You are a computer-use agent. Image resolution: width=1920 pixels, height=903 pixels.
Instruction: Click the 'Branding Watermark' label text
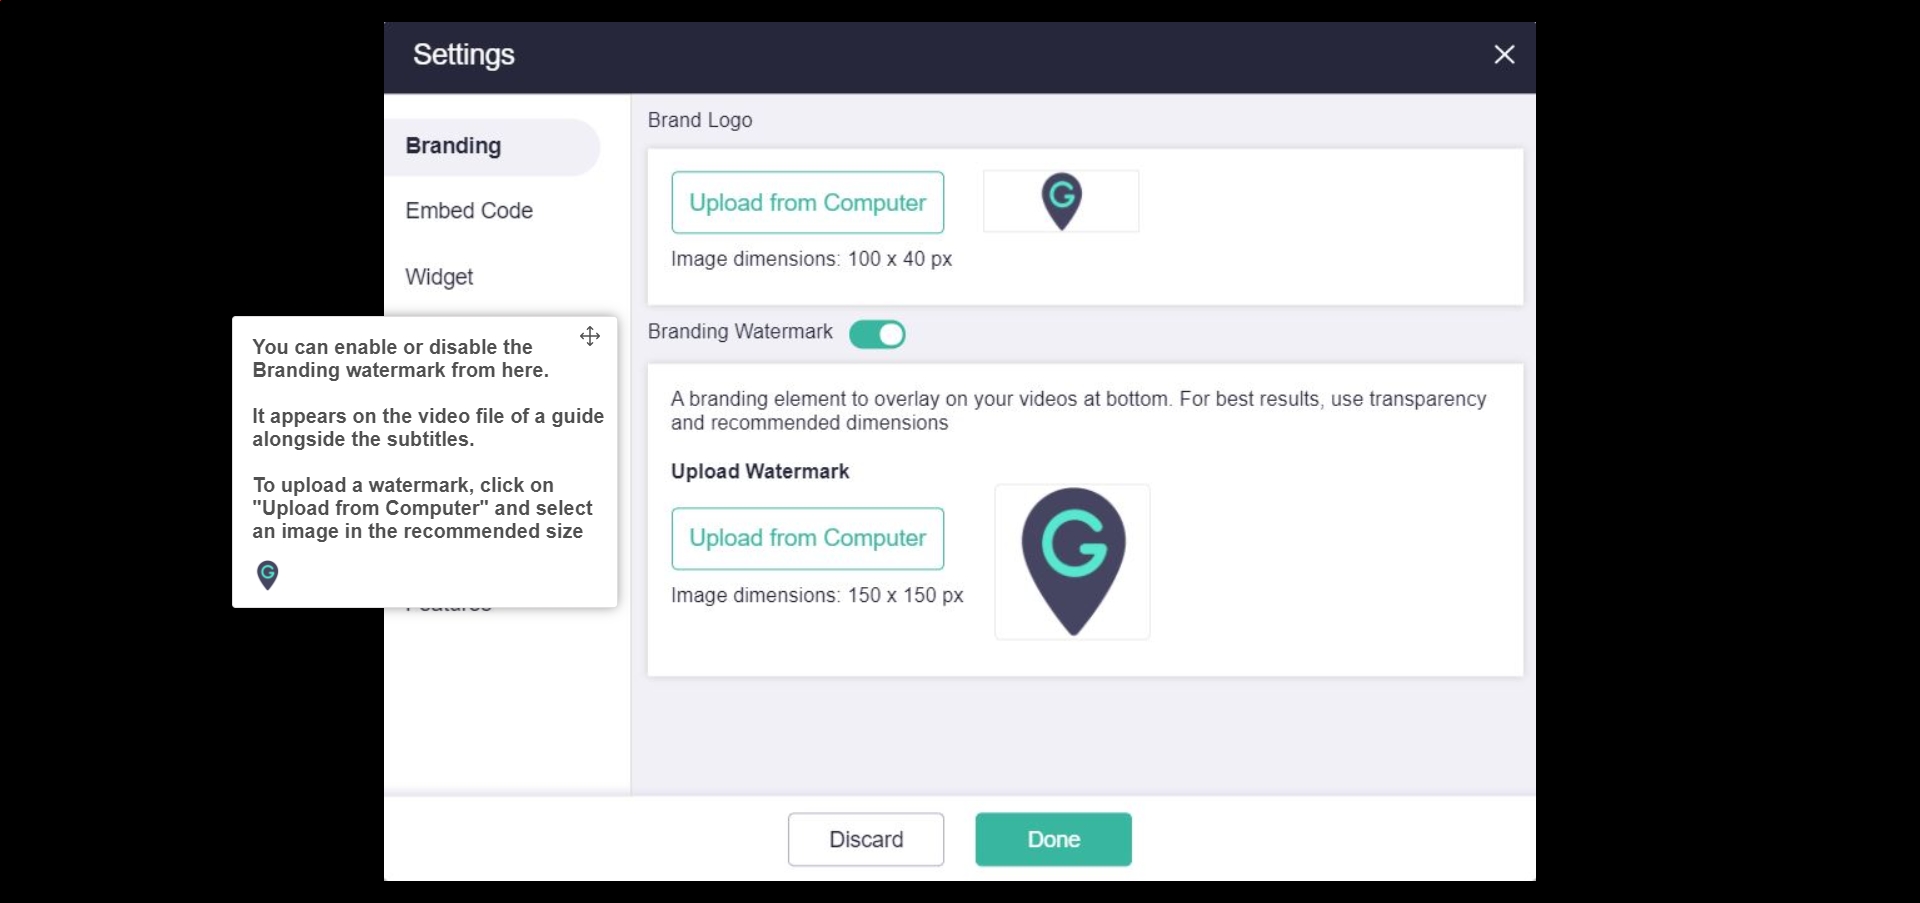[x=740, y=332]
